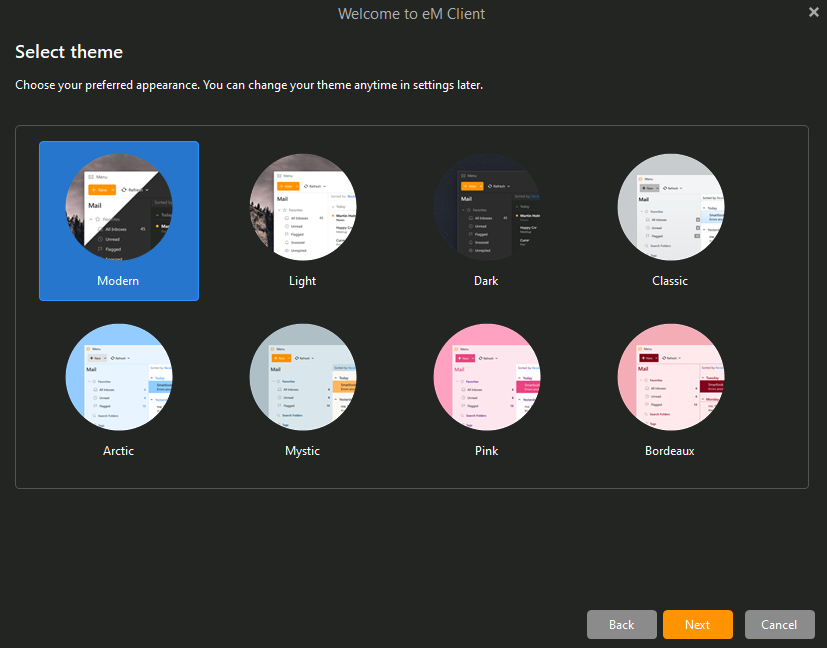Click the Dark theme label text

[x=486, y=281]
